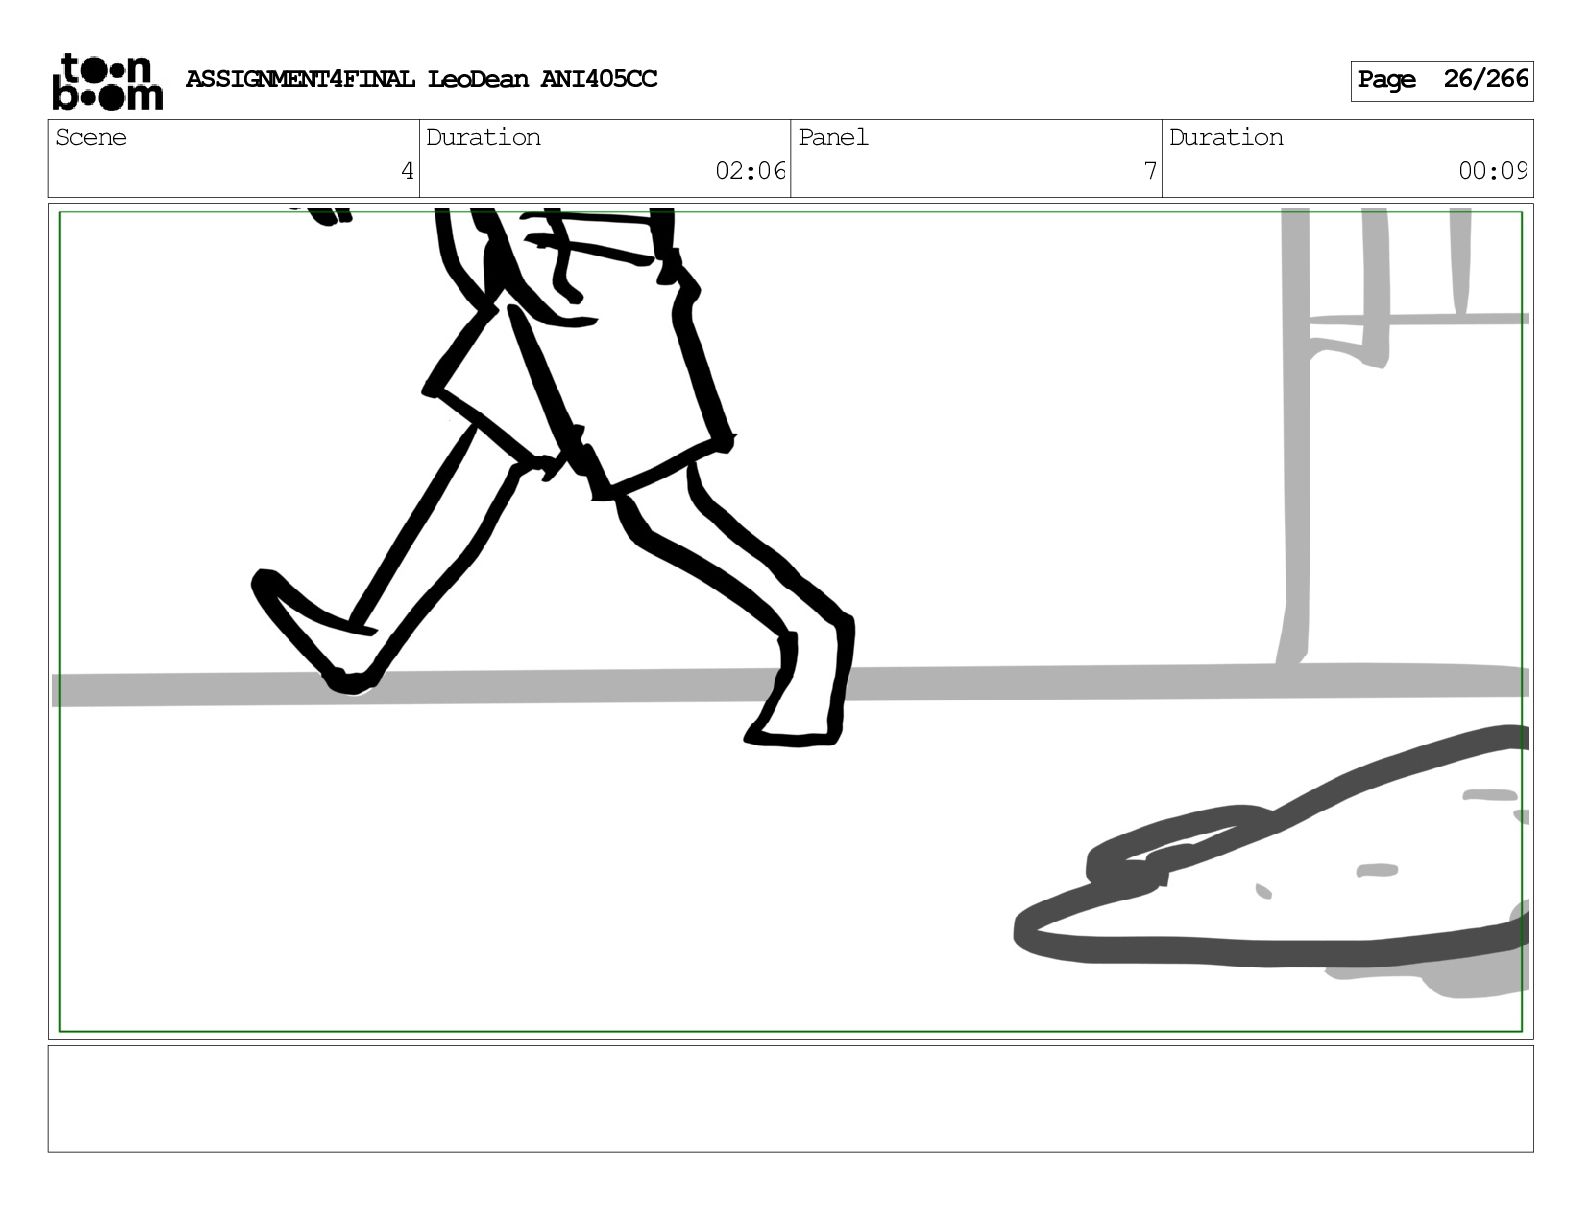Click the scene duration value '02:06'
Image resolution: width=1584 pixels, height=1224 pixels.
750,171
